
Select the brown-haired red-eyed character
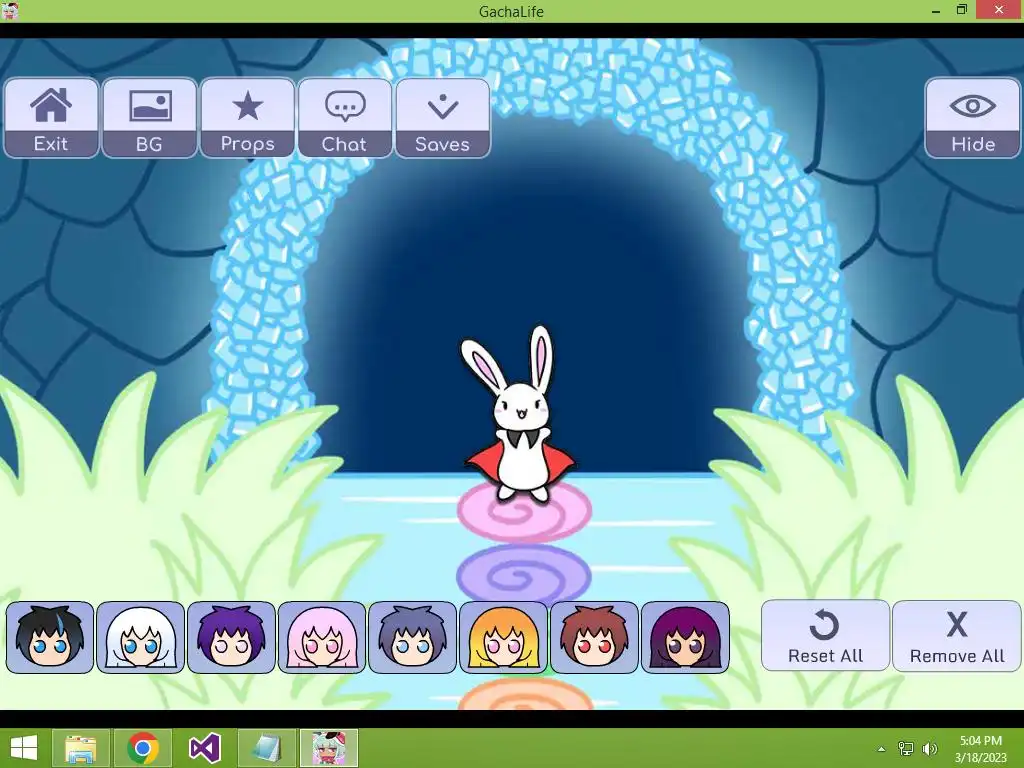click(x=594, y=637)
